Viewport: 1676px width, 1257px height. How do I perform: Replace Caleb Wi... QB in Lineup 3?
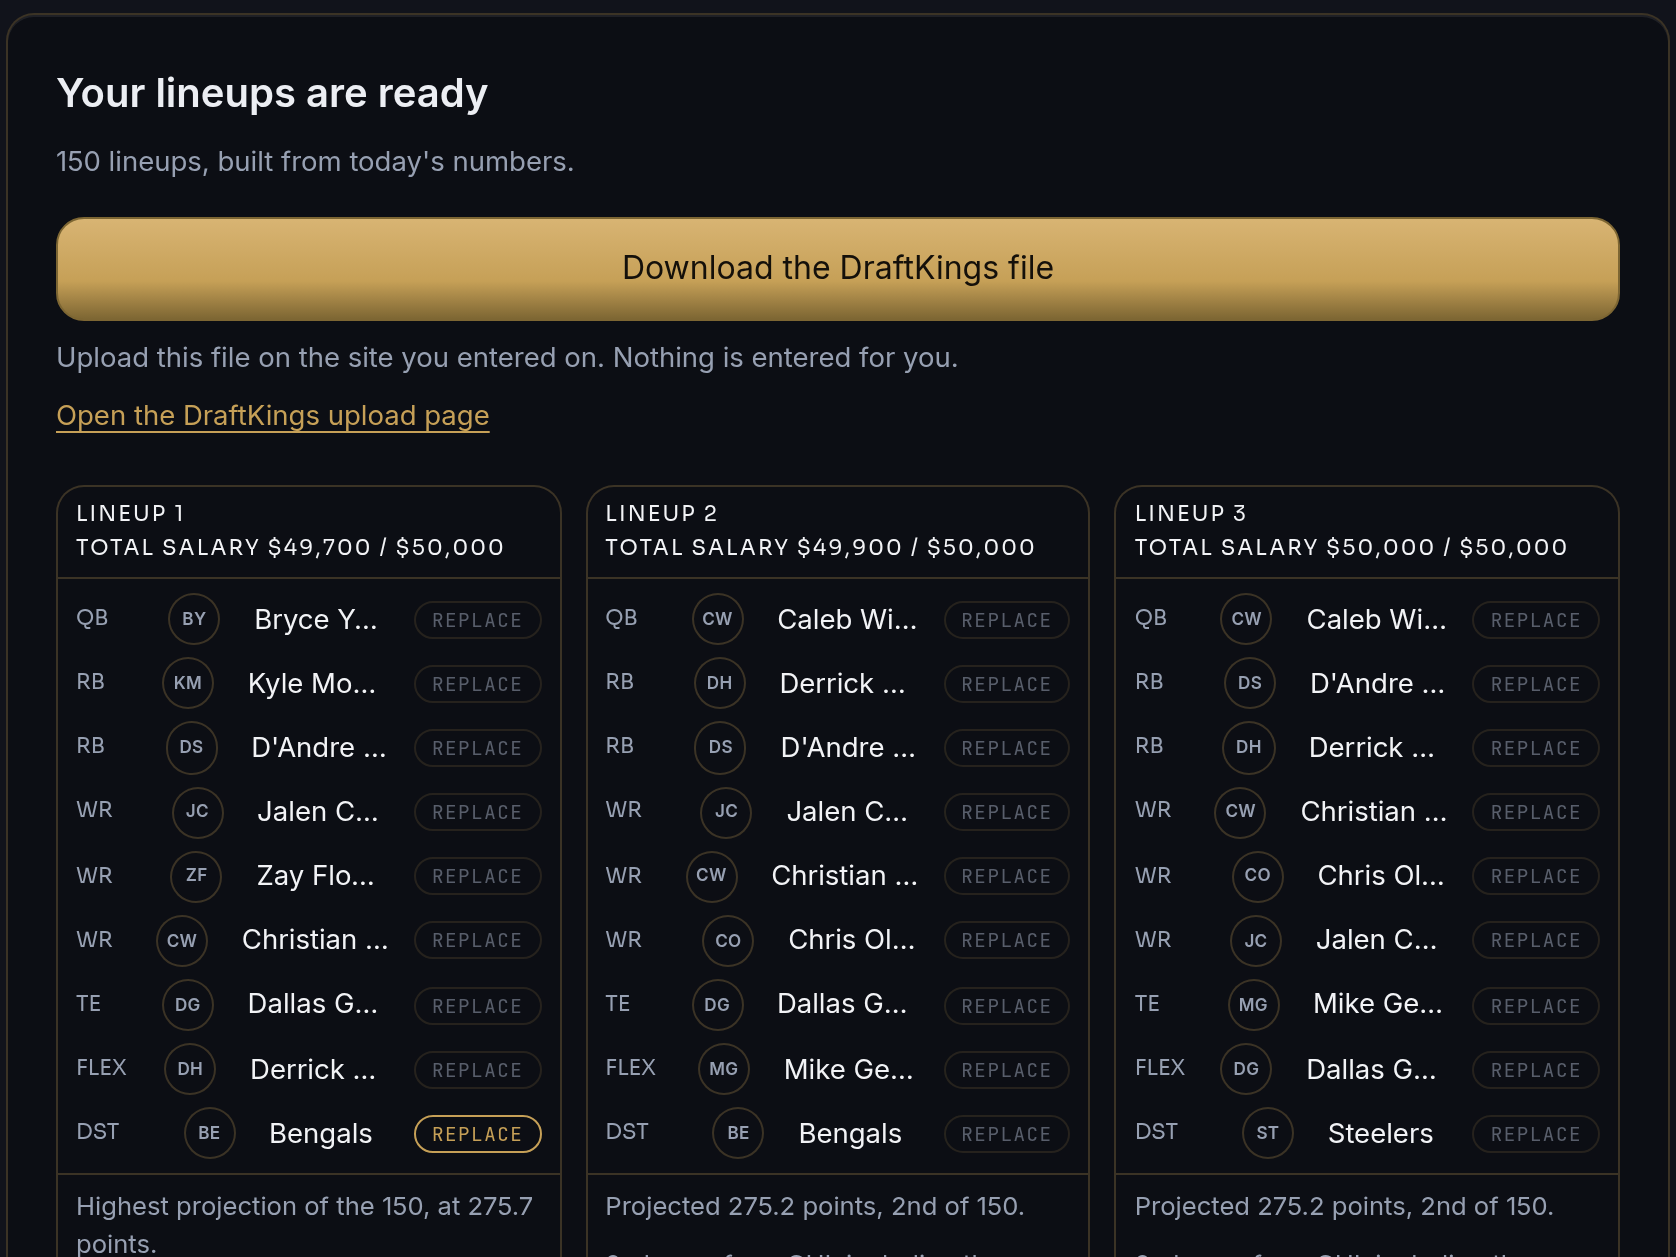pyautogui.click(x=1535, y=620)
